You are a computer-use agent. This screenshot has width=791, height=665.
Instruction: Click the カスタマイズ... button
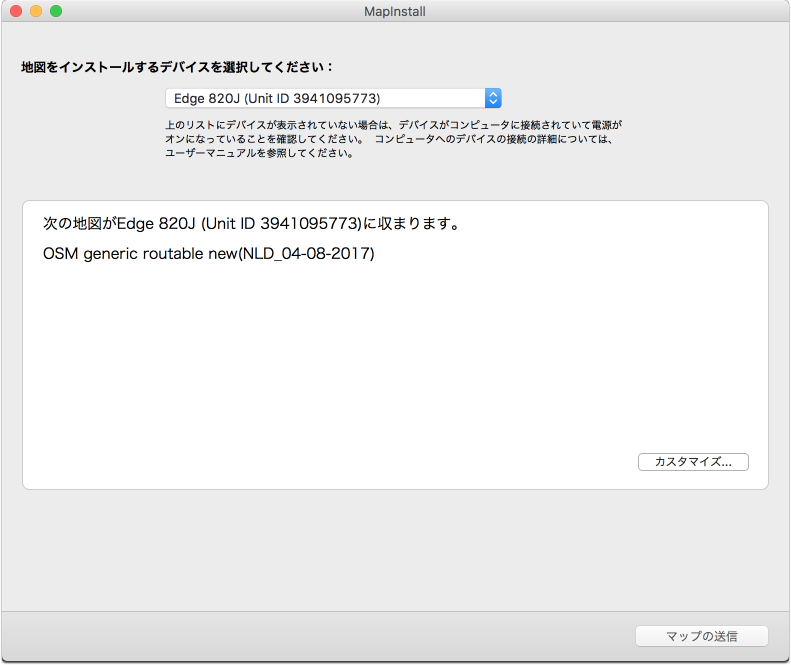tap(693, 462)
